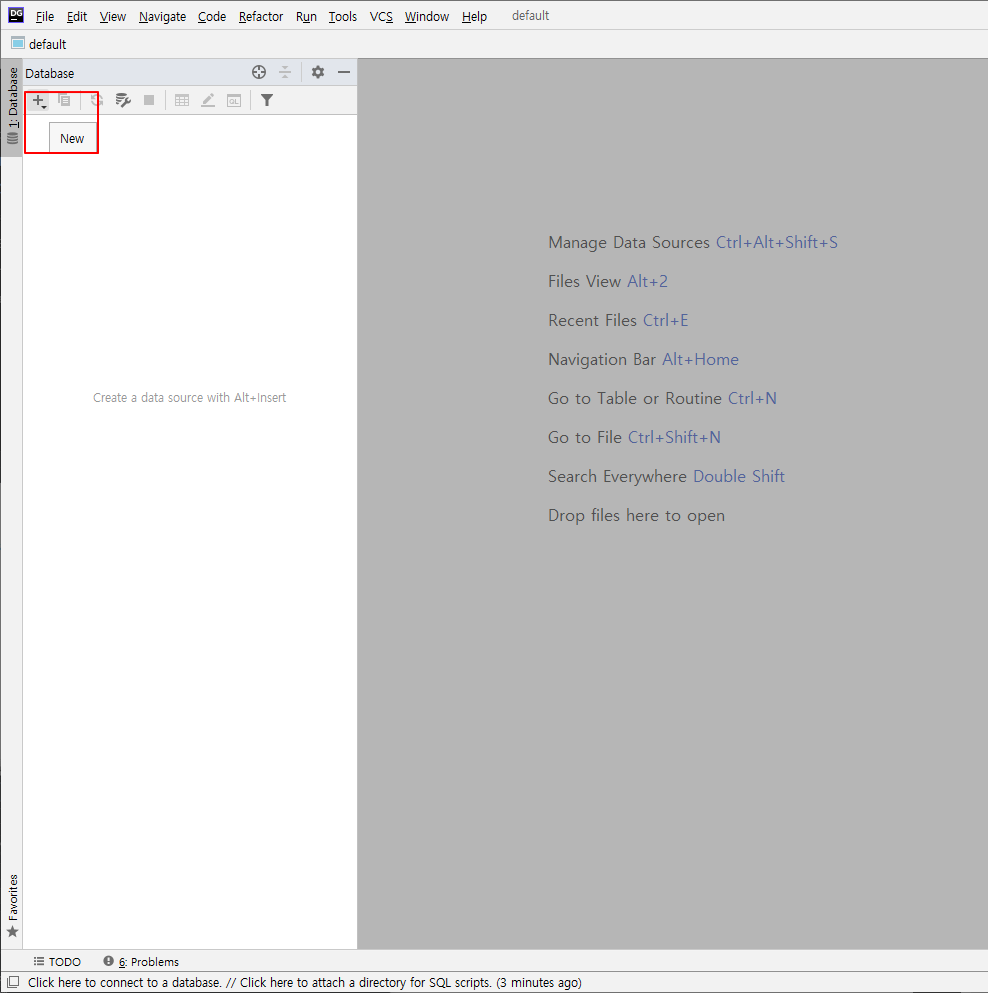Screen dimensions: 988x993
Task: Click 'Create a data source with Alt+Insert' text
Action: 189,397
